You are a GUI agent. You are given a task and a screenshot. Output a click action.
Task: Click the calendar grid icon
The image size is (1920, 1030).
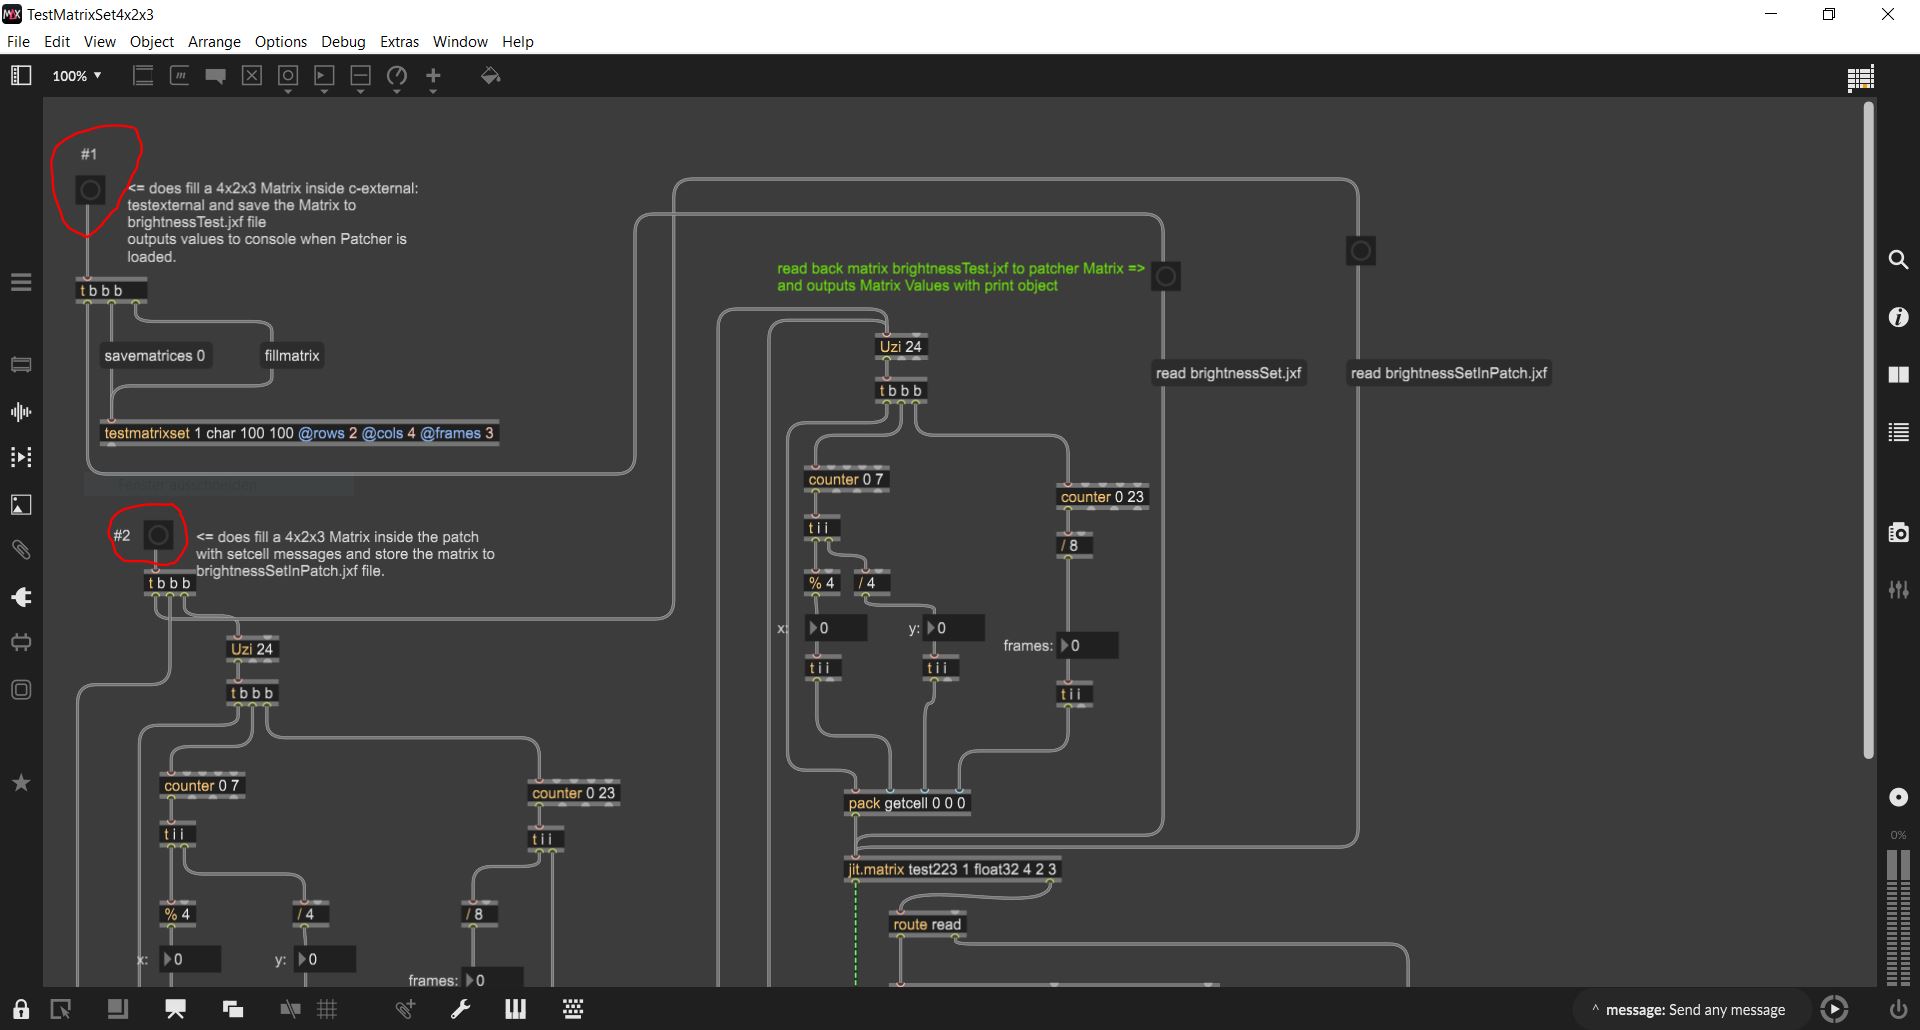[1860, 78]
